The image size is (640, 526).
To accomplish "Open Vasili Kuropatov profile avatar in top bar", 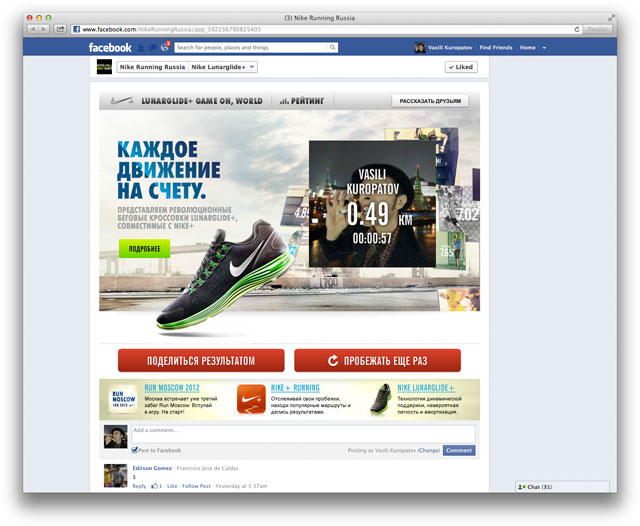I will [x=420, y=48].
